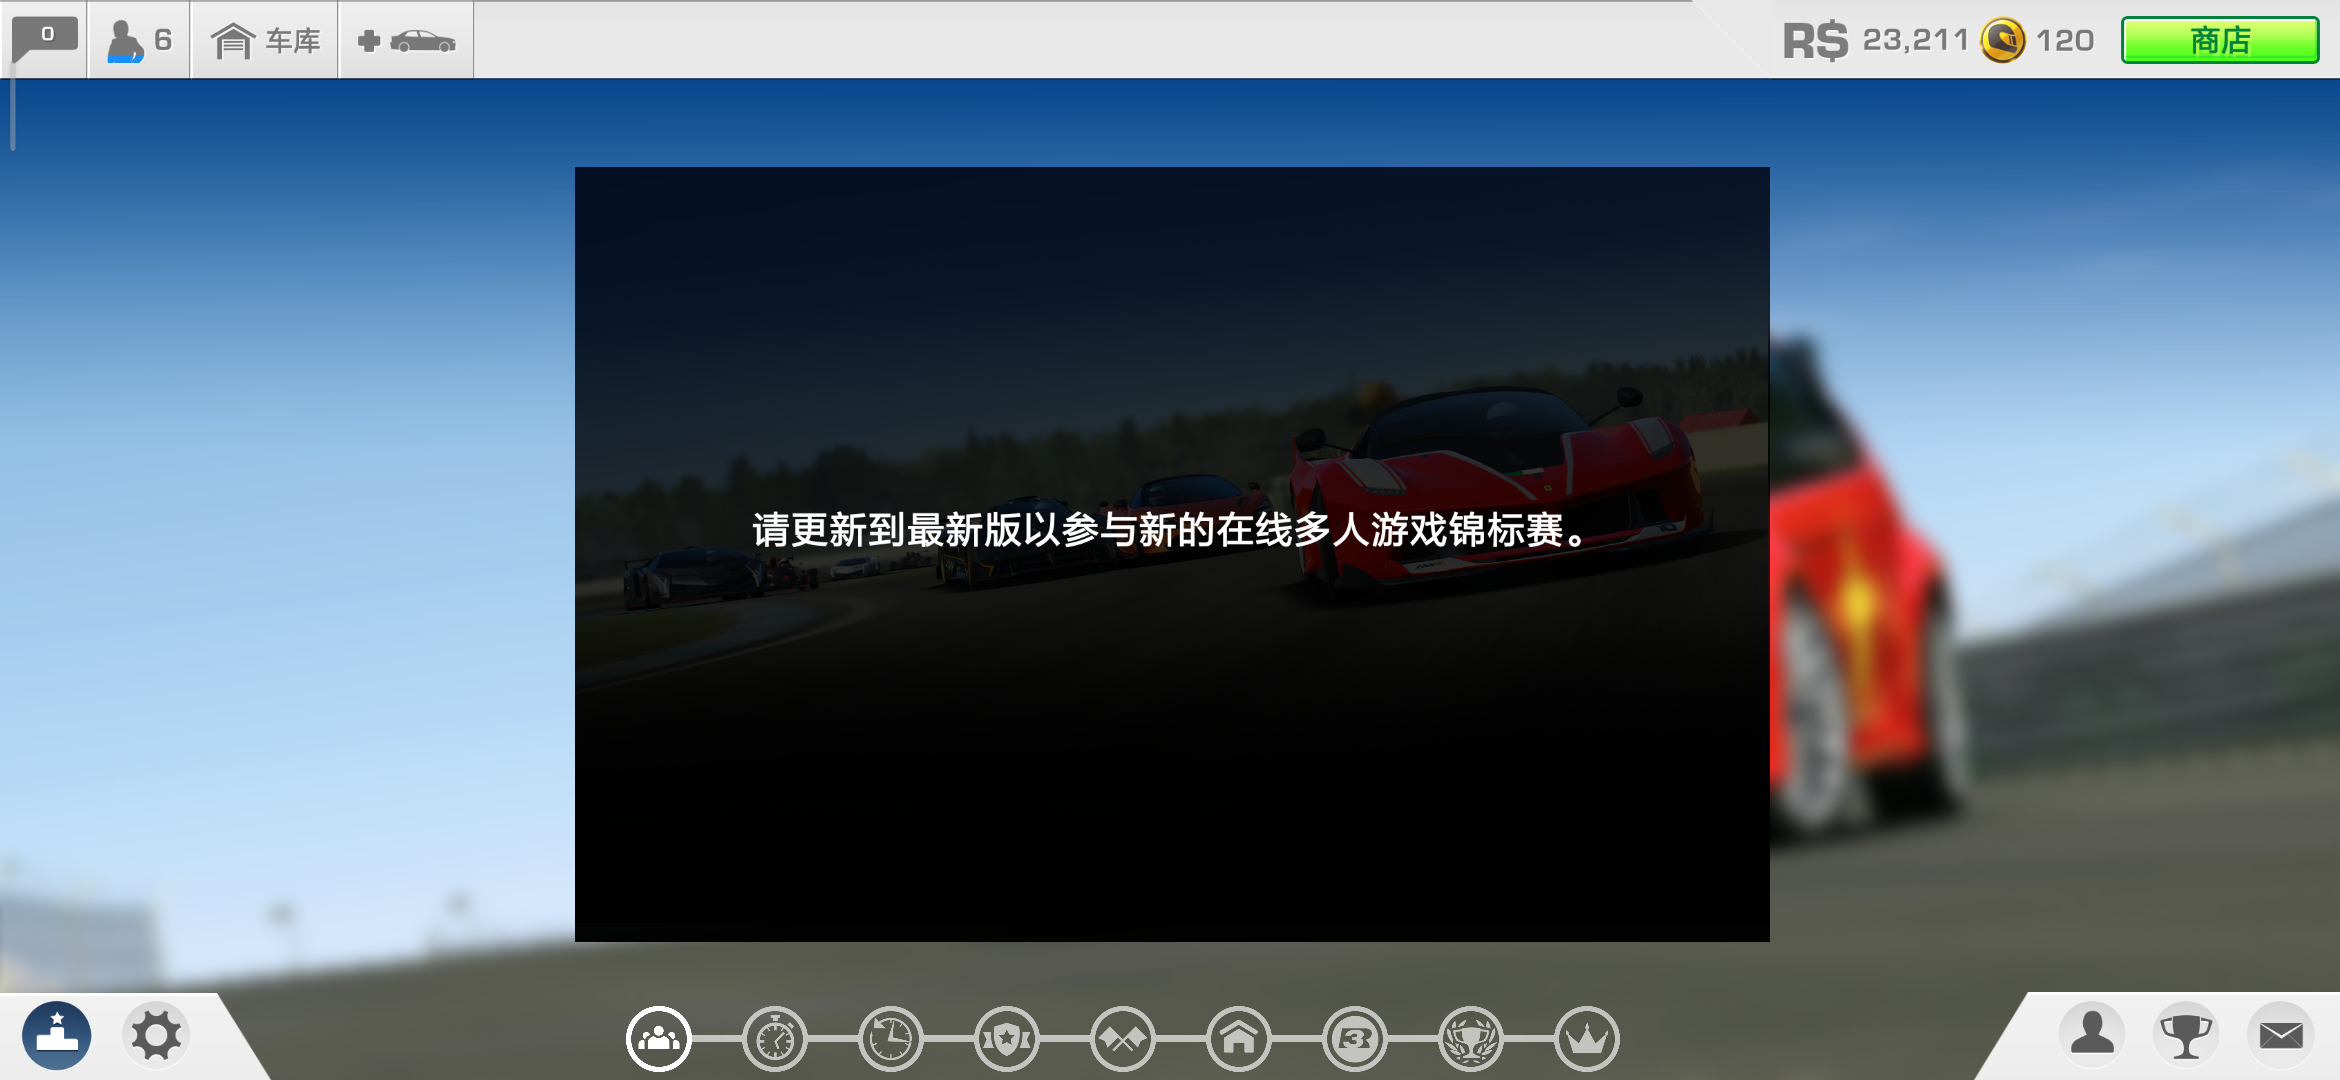Screen dimensions: 2340x1080
Task: Open the mail envelope inbox
Action: pos(2281,1035)
